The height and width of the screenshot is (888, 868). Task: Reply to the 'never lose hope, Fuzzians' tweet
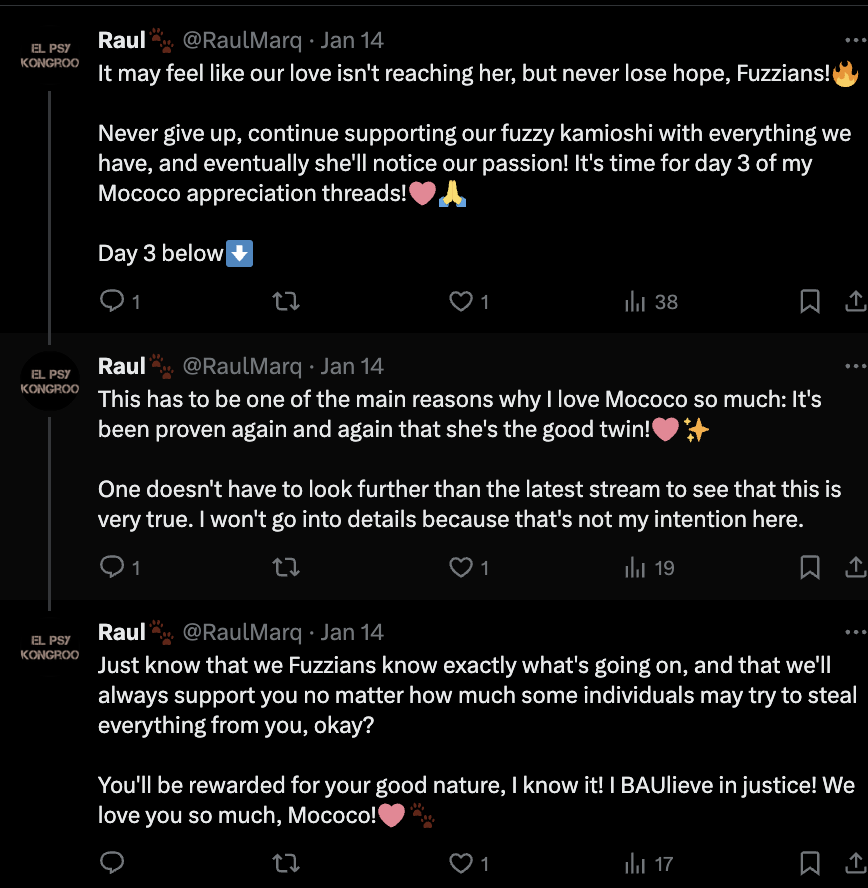click(x=113, y=301)
